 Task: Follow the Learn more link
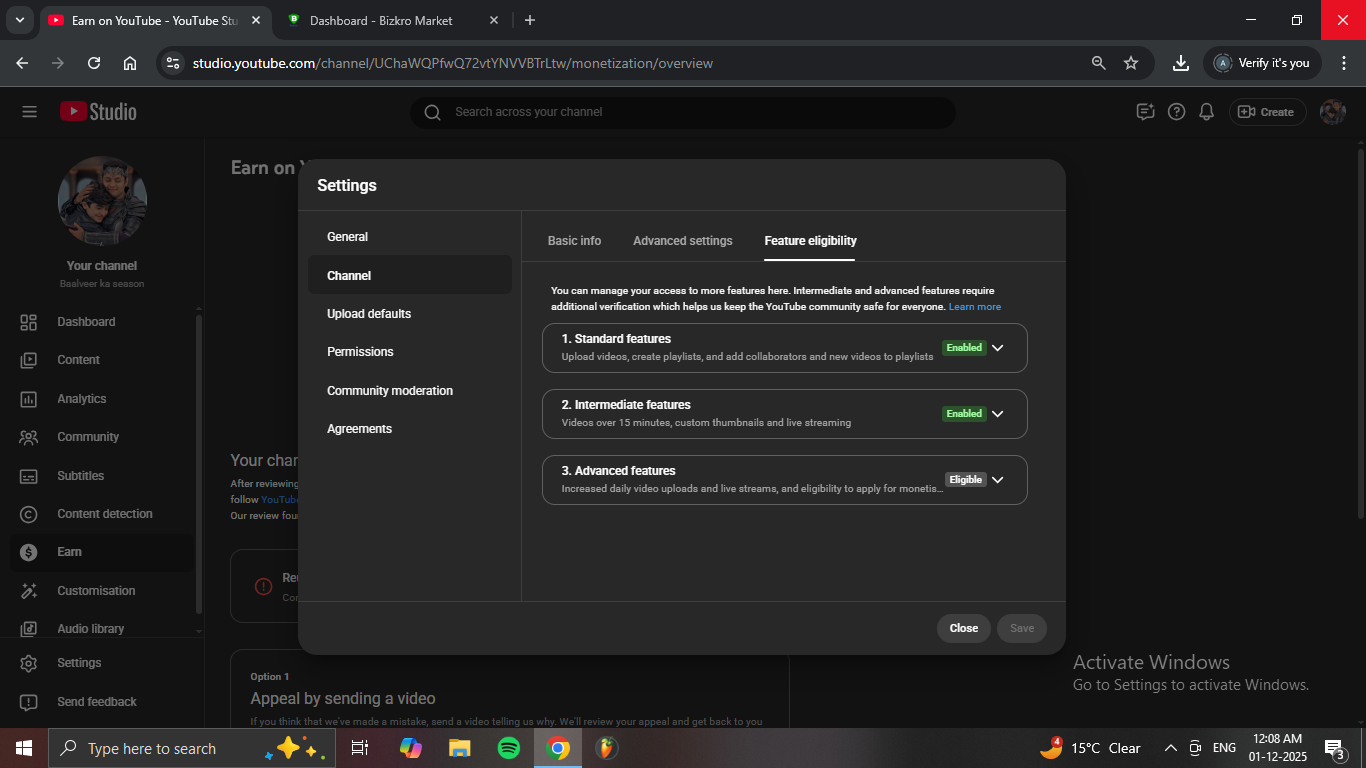click(974, 307)
